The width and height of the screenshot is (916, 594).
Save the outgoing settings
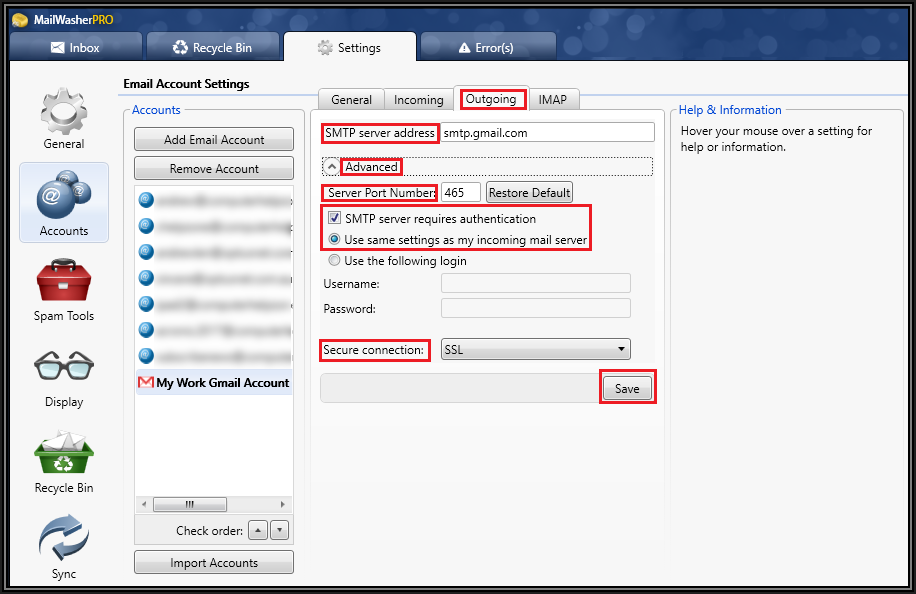[627, 388]
